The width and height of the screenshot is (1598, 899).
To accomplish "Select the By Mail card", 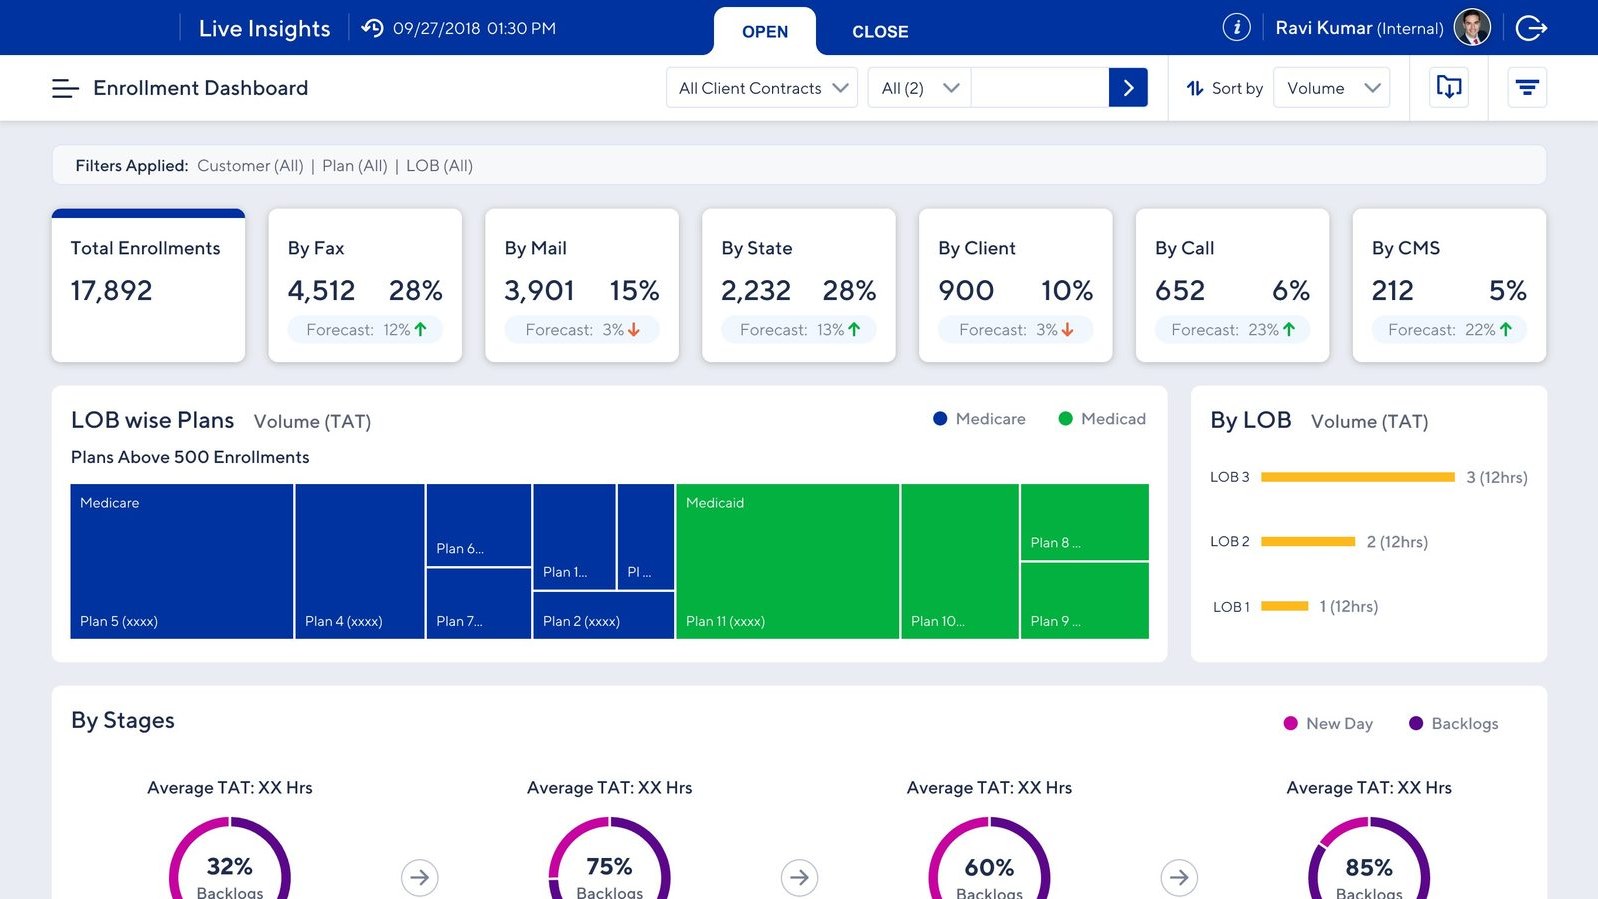I will tap(582, 285).
